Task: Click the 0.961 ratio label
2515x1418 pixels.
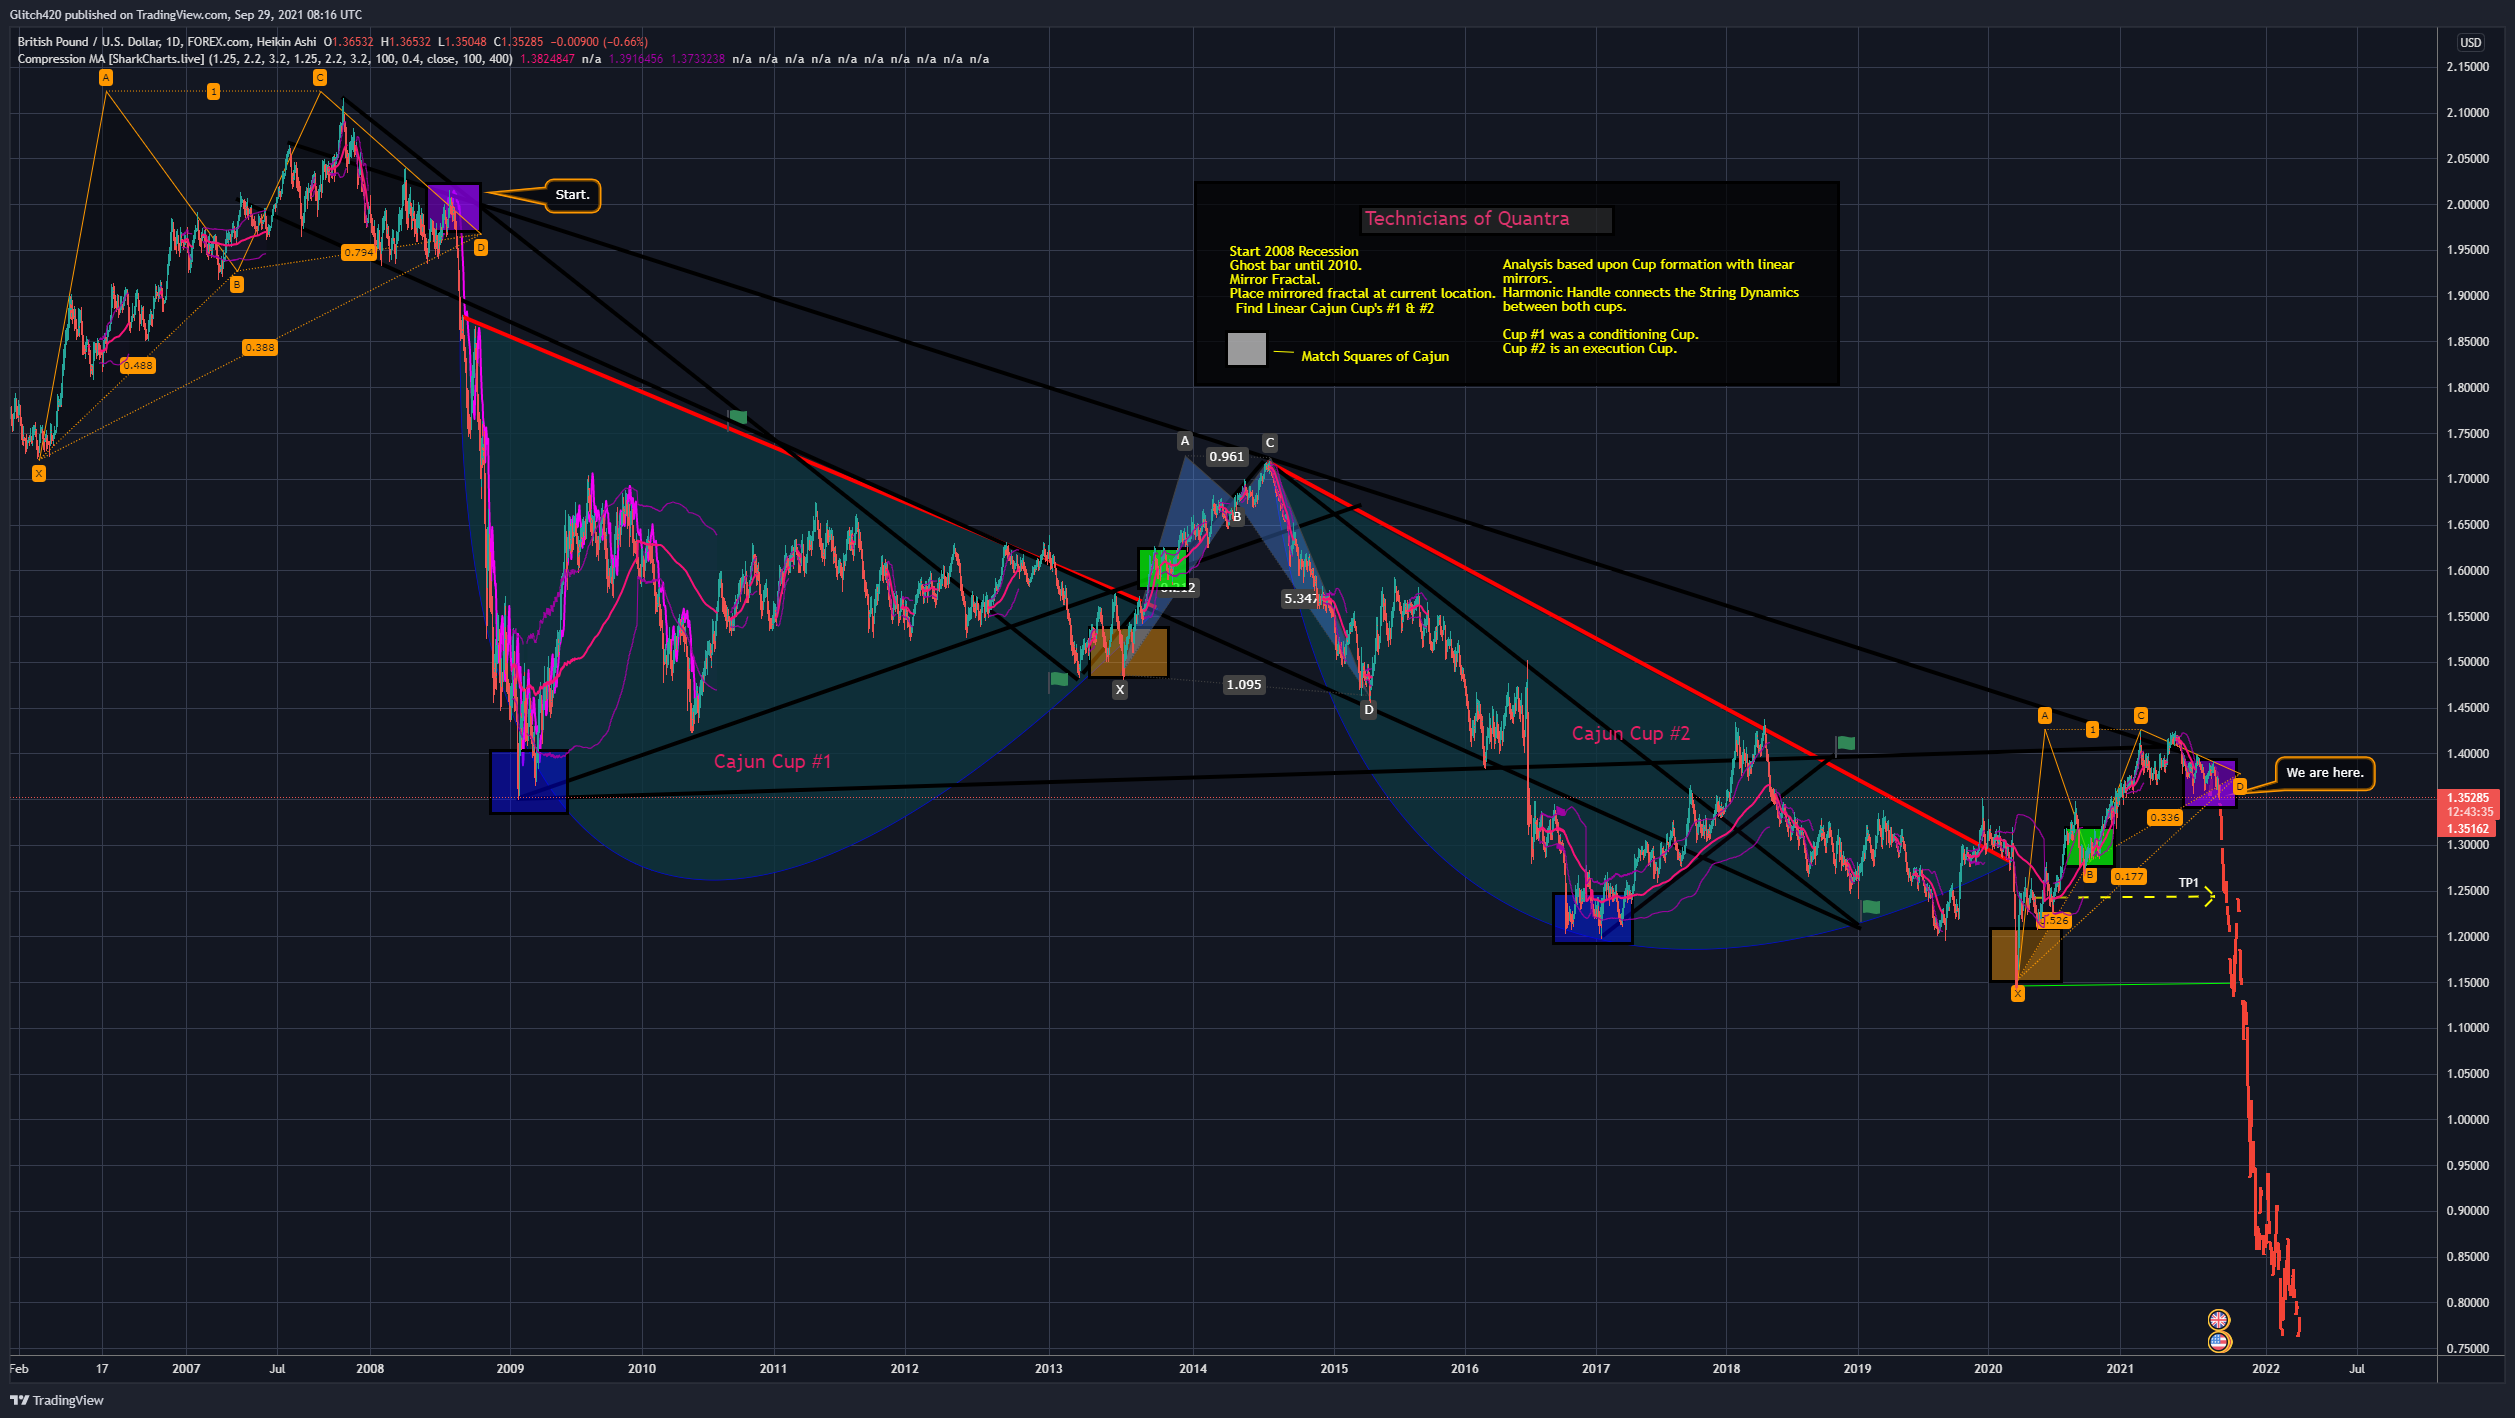Action: click(1227, 457)
